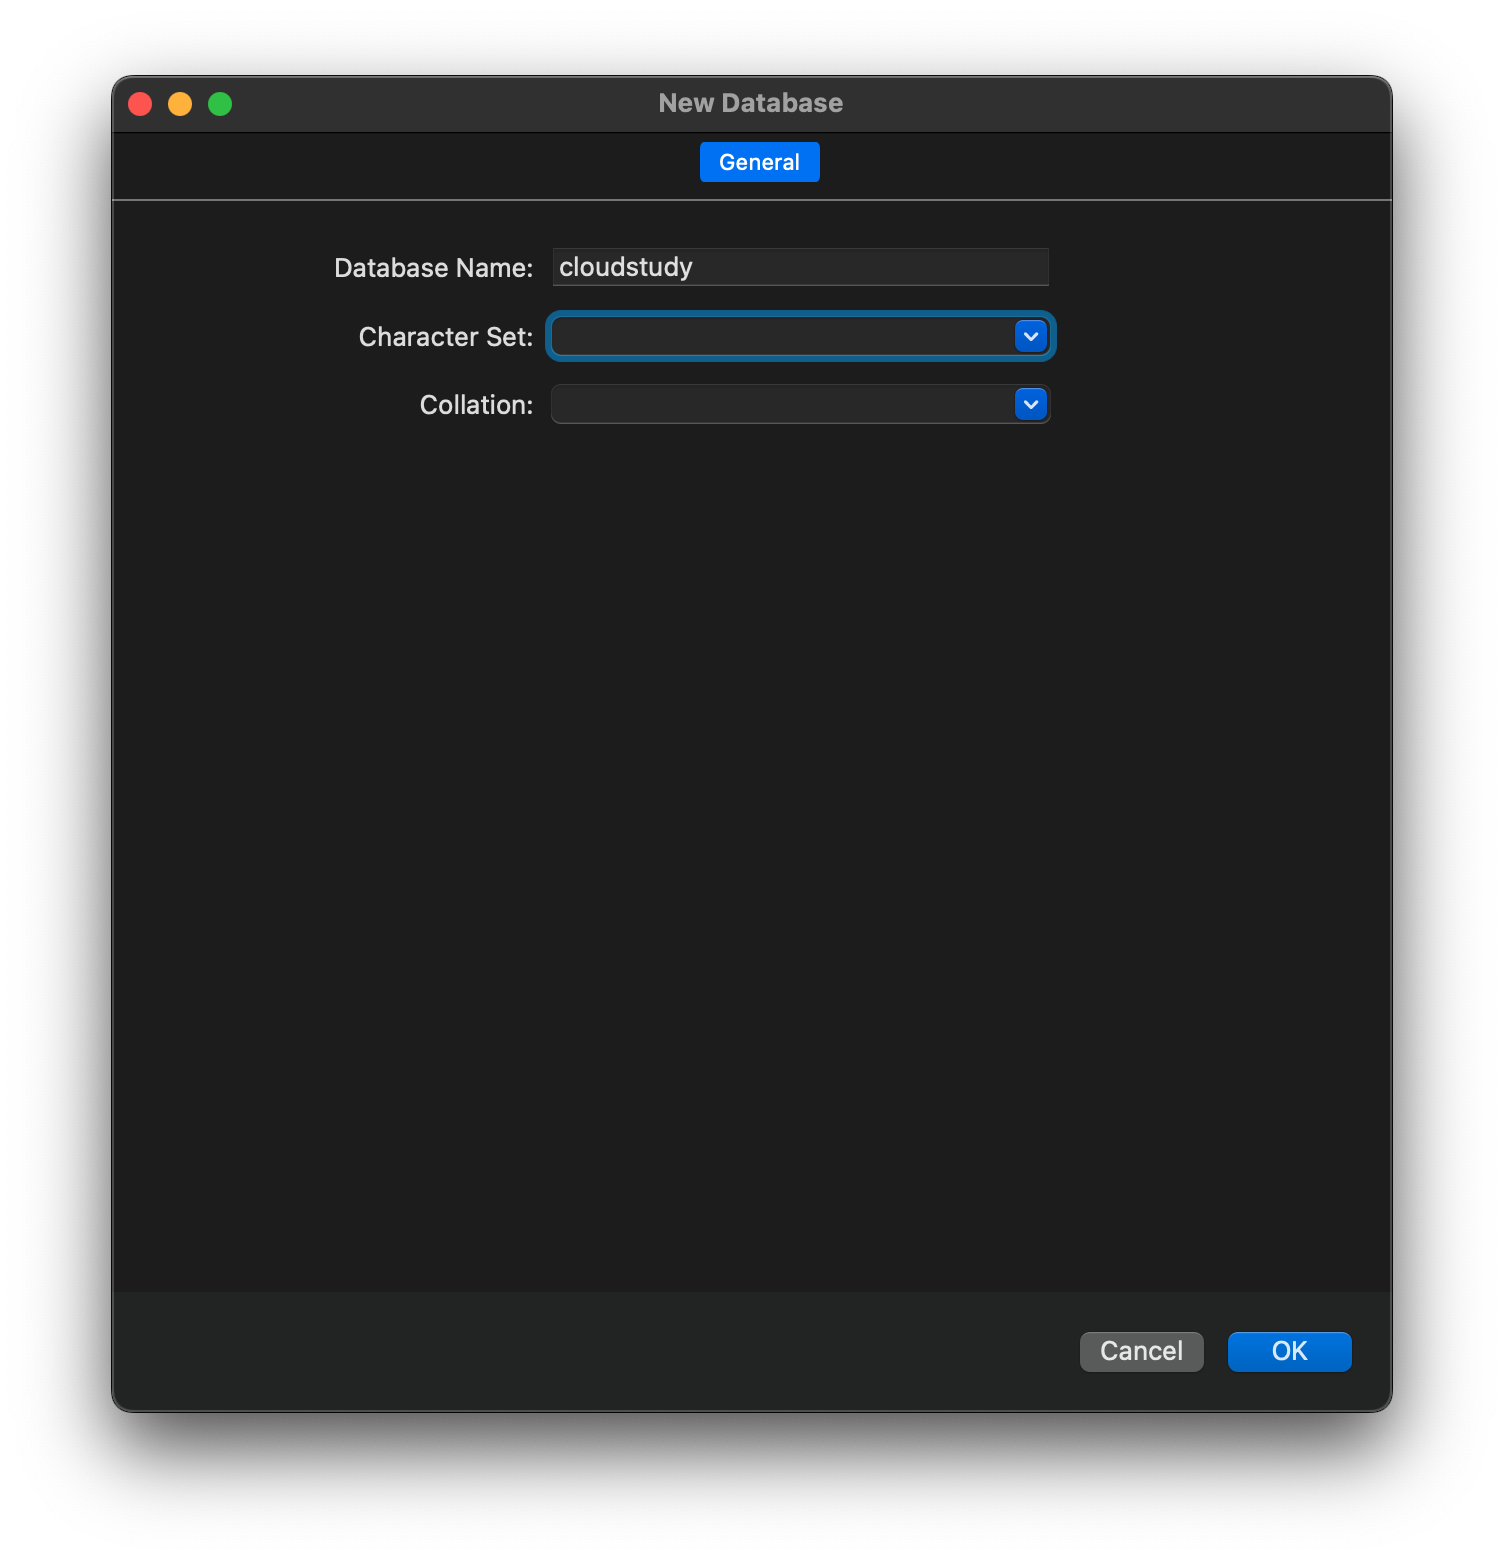1504x1560 pixels.
Task: Minimize using the yellow traffic light
Action: click(180, 103)
